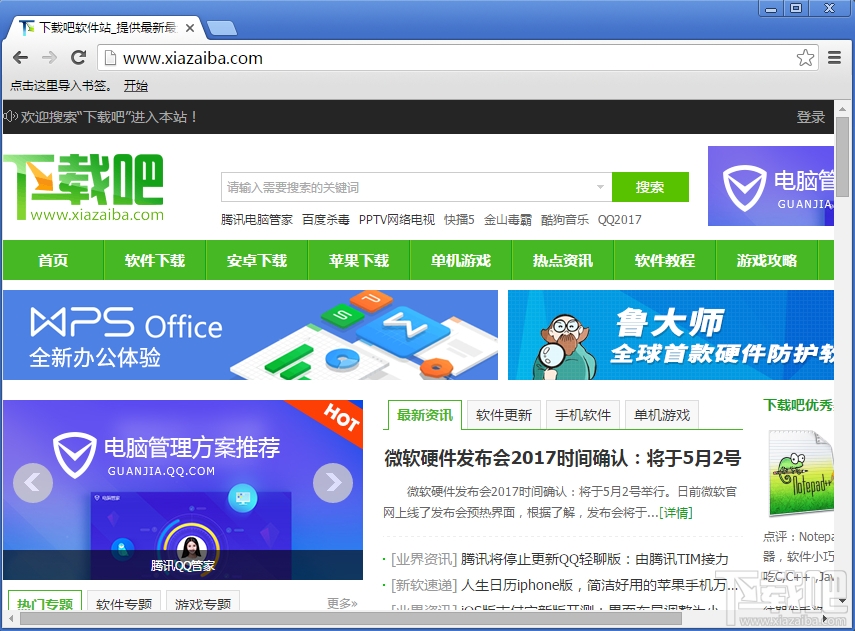Open 热点资讯 navigation item
The height and width of the screenshot is (631, 855).
(x=563, y=260)
